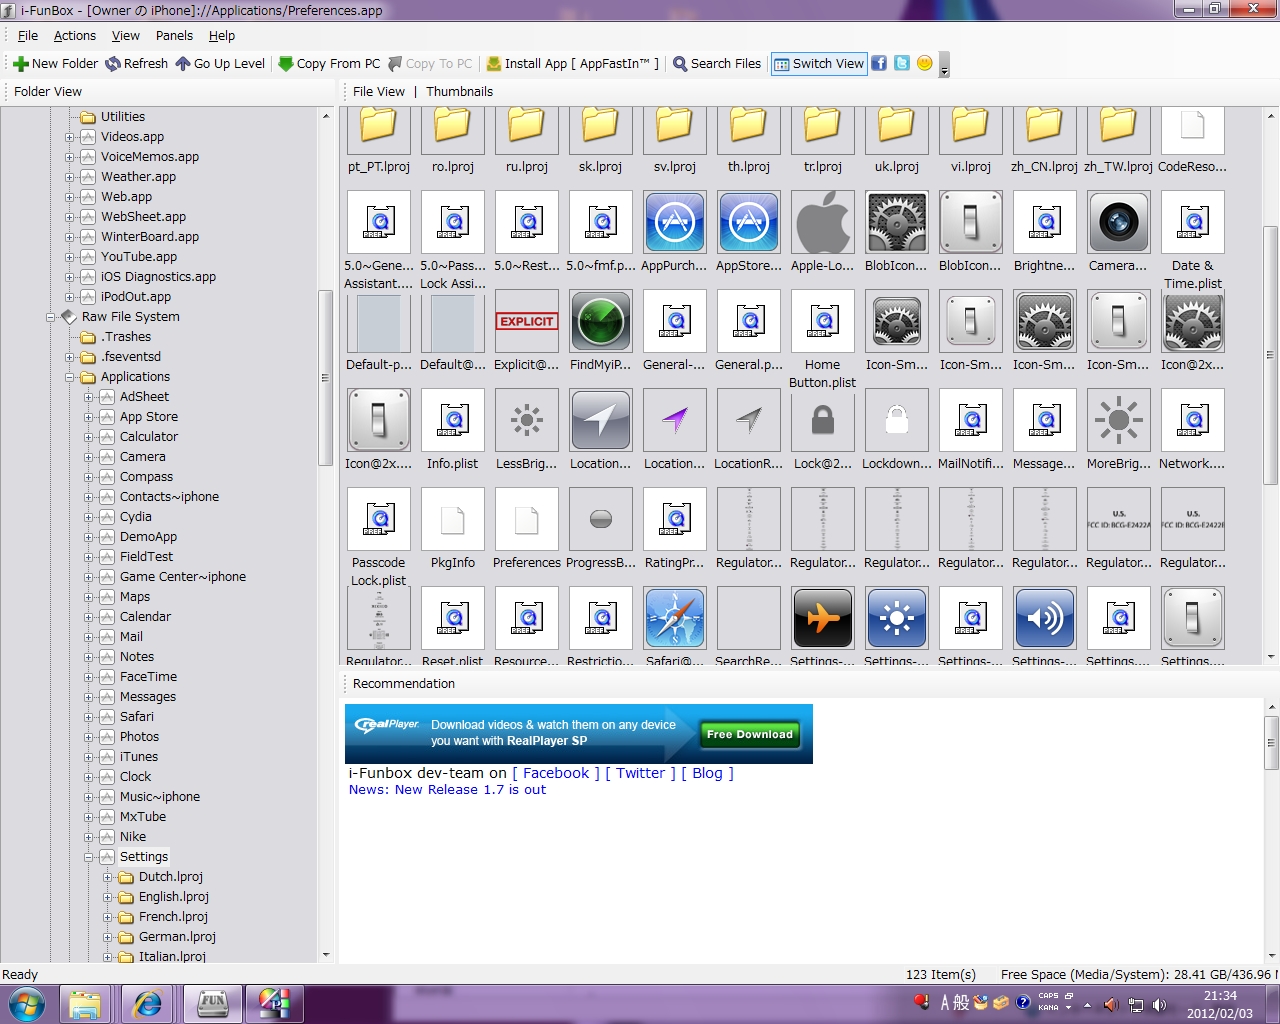
Task: Open the Facebook link in Recommendation
Action: (556, 773)
